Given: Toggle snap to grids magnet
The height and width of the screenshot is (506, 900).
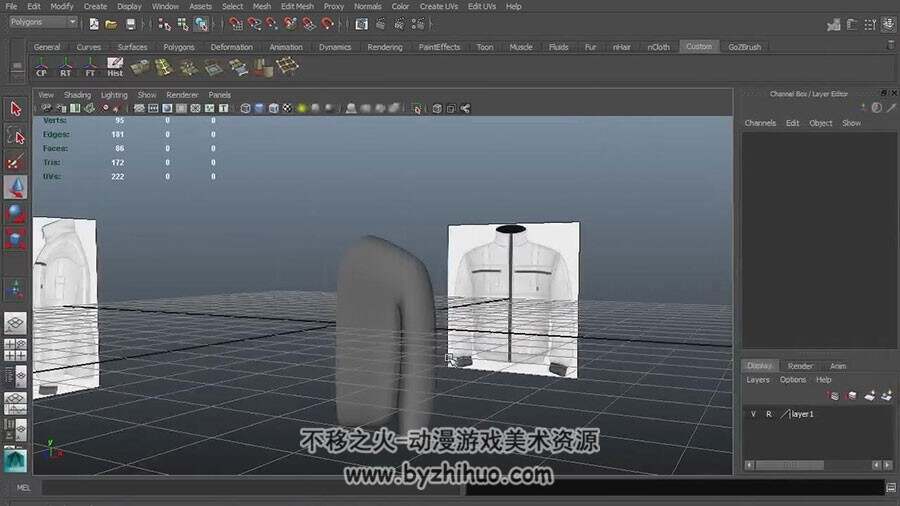Looking at the screenshot, I should pyautogui.click(x=235, y=24).
